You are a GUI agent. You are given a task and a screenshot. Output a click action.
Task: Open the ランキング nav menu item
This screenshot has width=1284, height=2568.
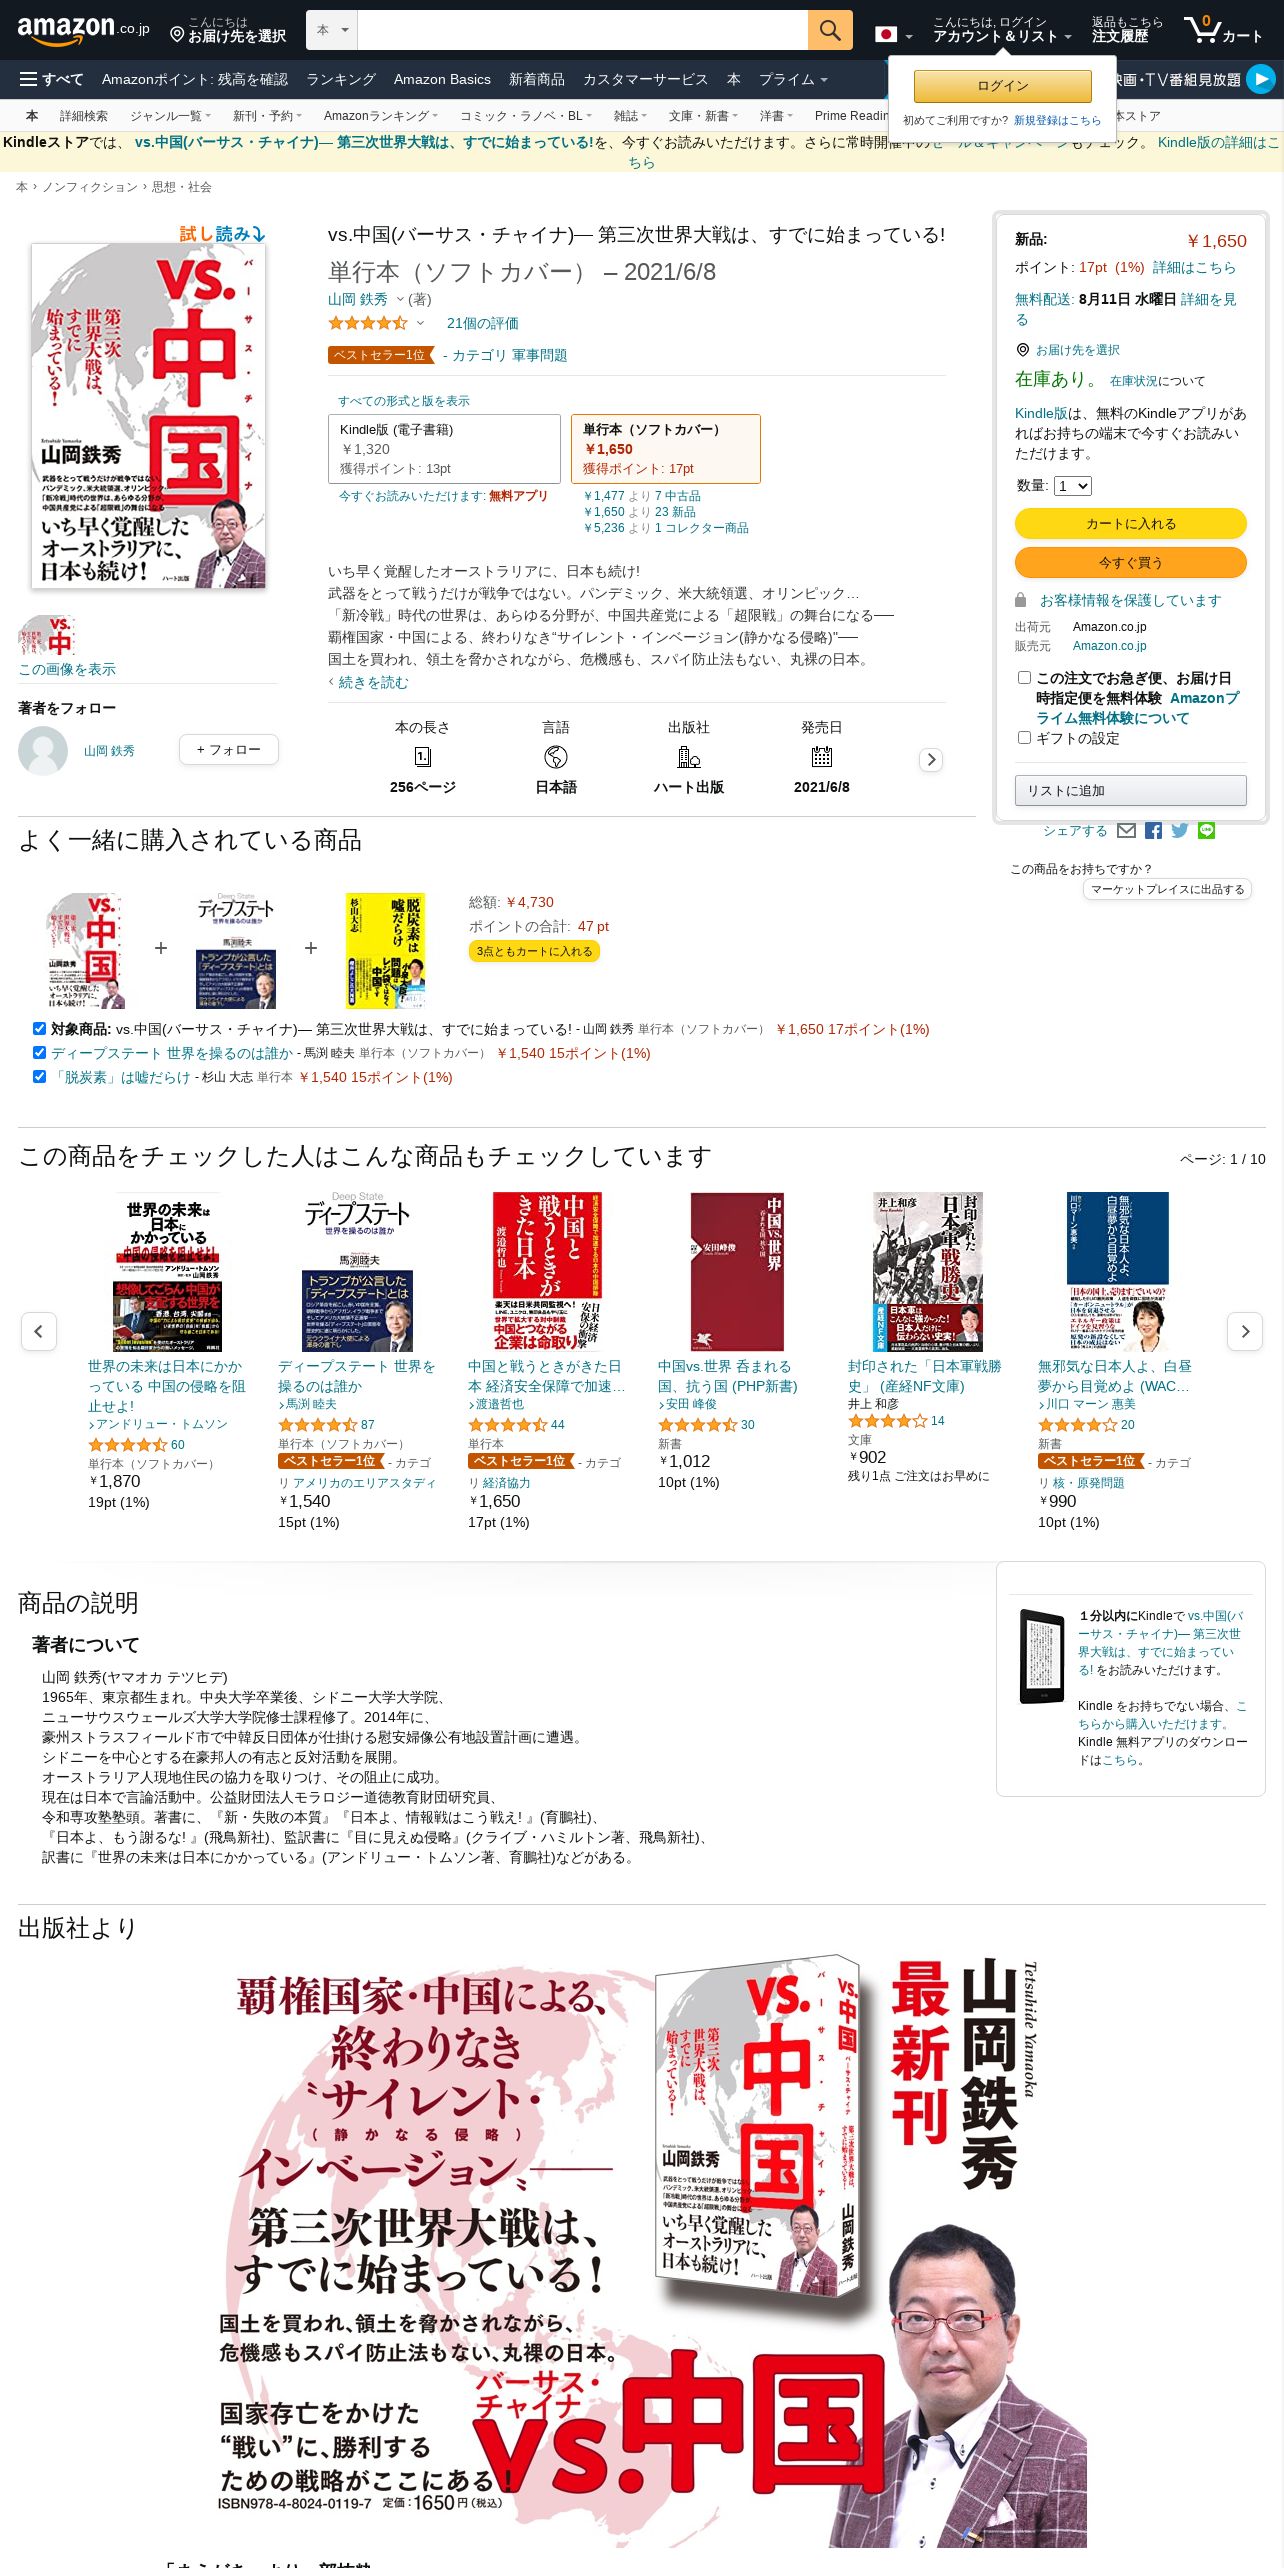tap(340, 79)
